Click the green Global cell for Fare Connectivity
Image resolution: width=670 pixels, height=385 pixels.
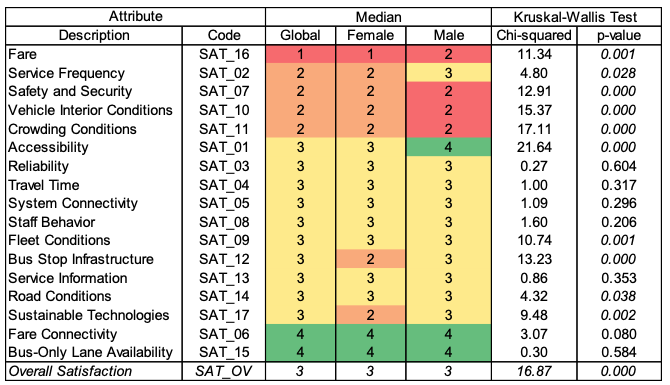coord(300,333)
